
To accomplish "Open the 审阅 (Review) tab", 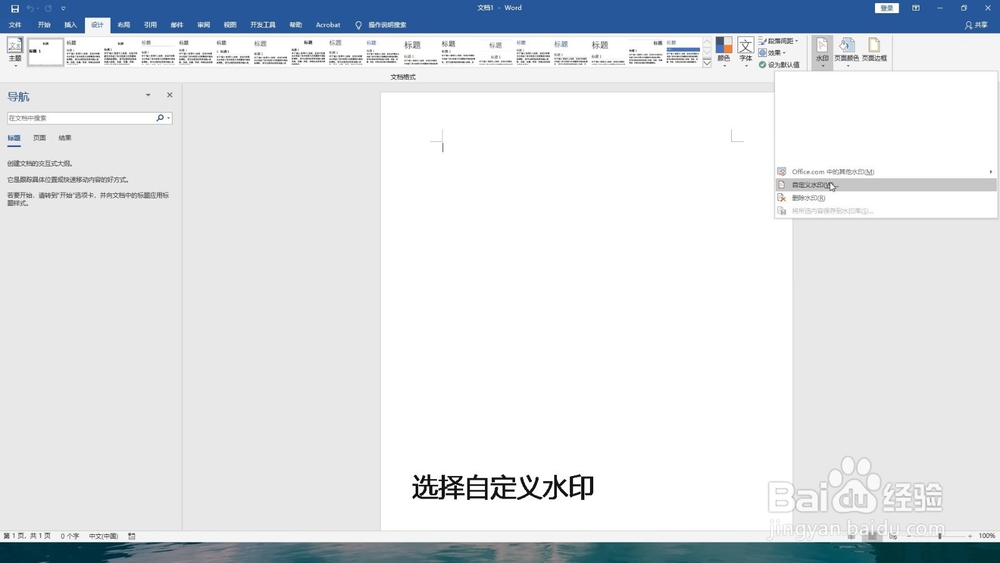I will pyautogui.click(x=203, y=25).
